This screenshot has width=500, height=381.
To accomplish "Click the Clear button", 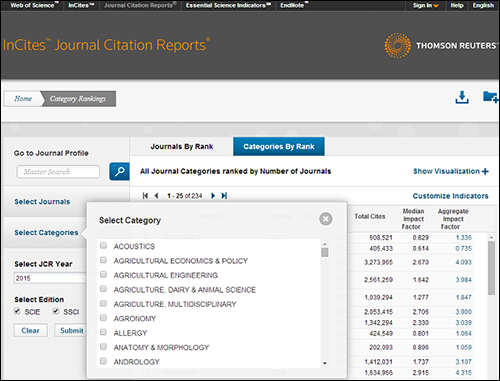I will tap(30, 330).
